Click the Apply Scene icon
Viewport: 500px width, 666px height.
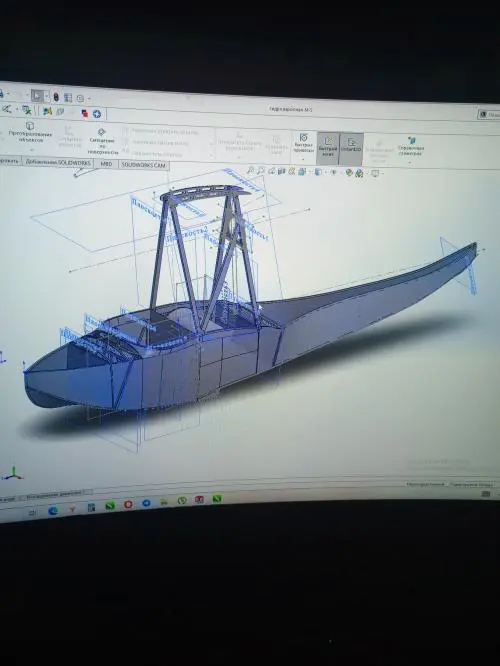coord(359,173)
